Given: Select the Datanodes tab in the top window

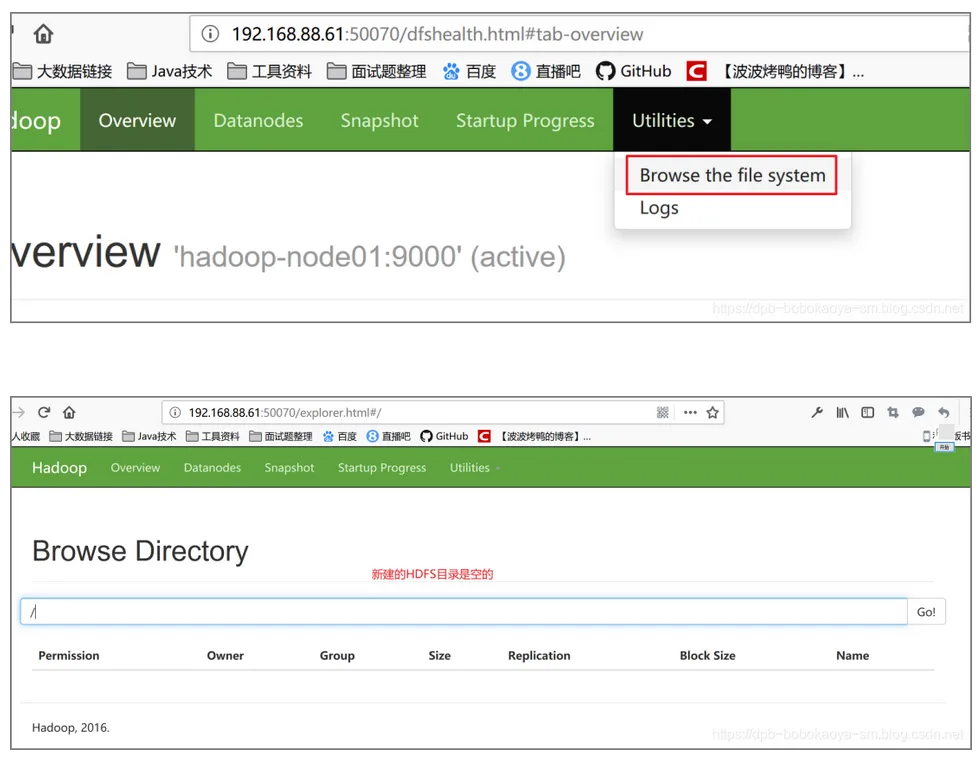Looking at the screenshot, I should pos(258,120).
